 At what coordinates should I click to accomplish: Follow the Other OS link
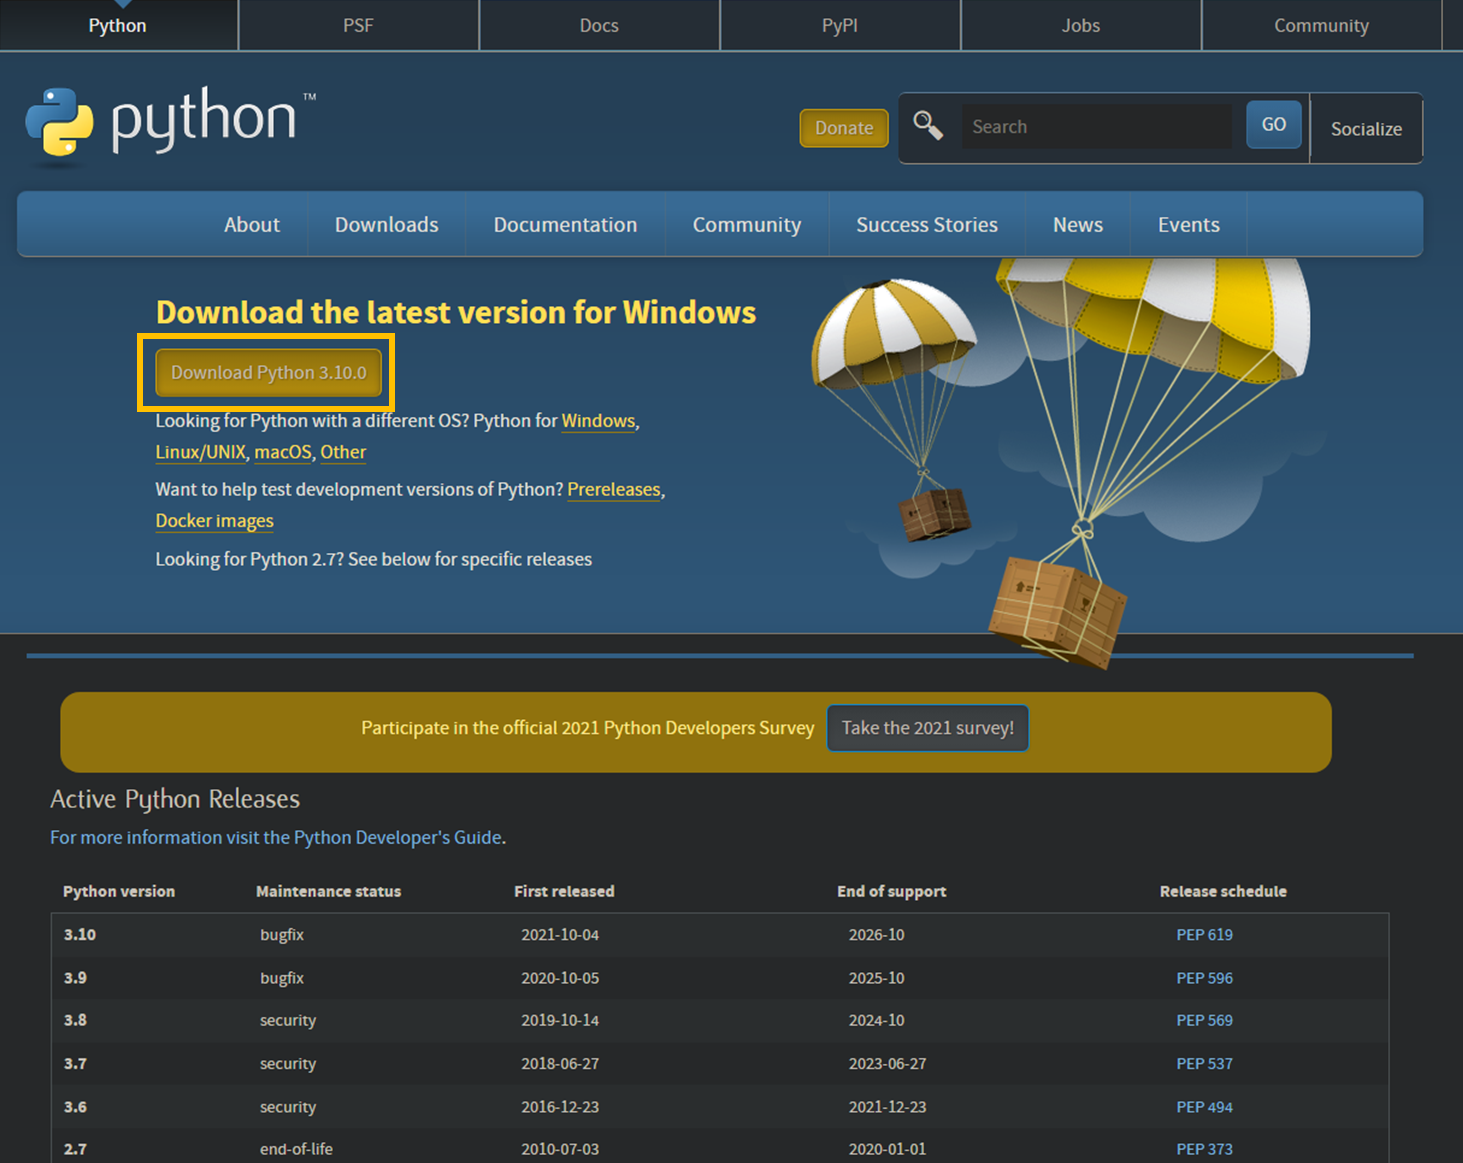343,452
